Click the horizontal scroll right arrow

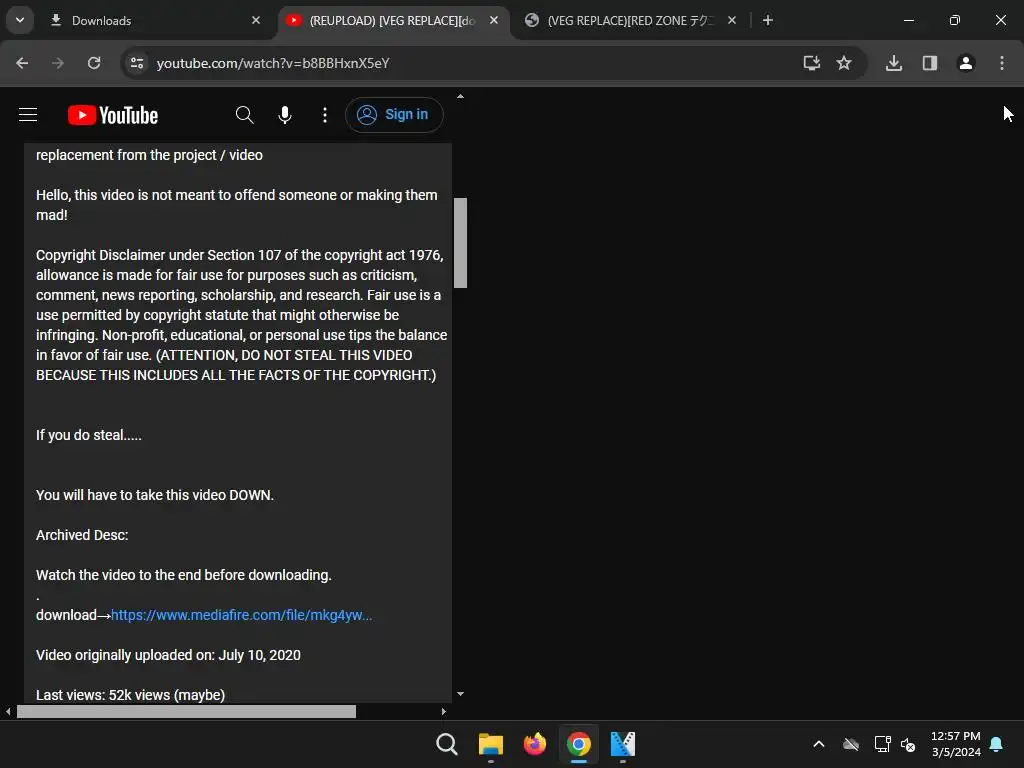[x=443, y=711]
